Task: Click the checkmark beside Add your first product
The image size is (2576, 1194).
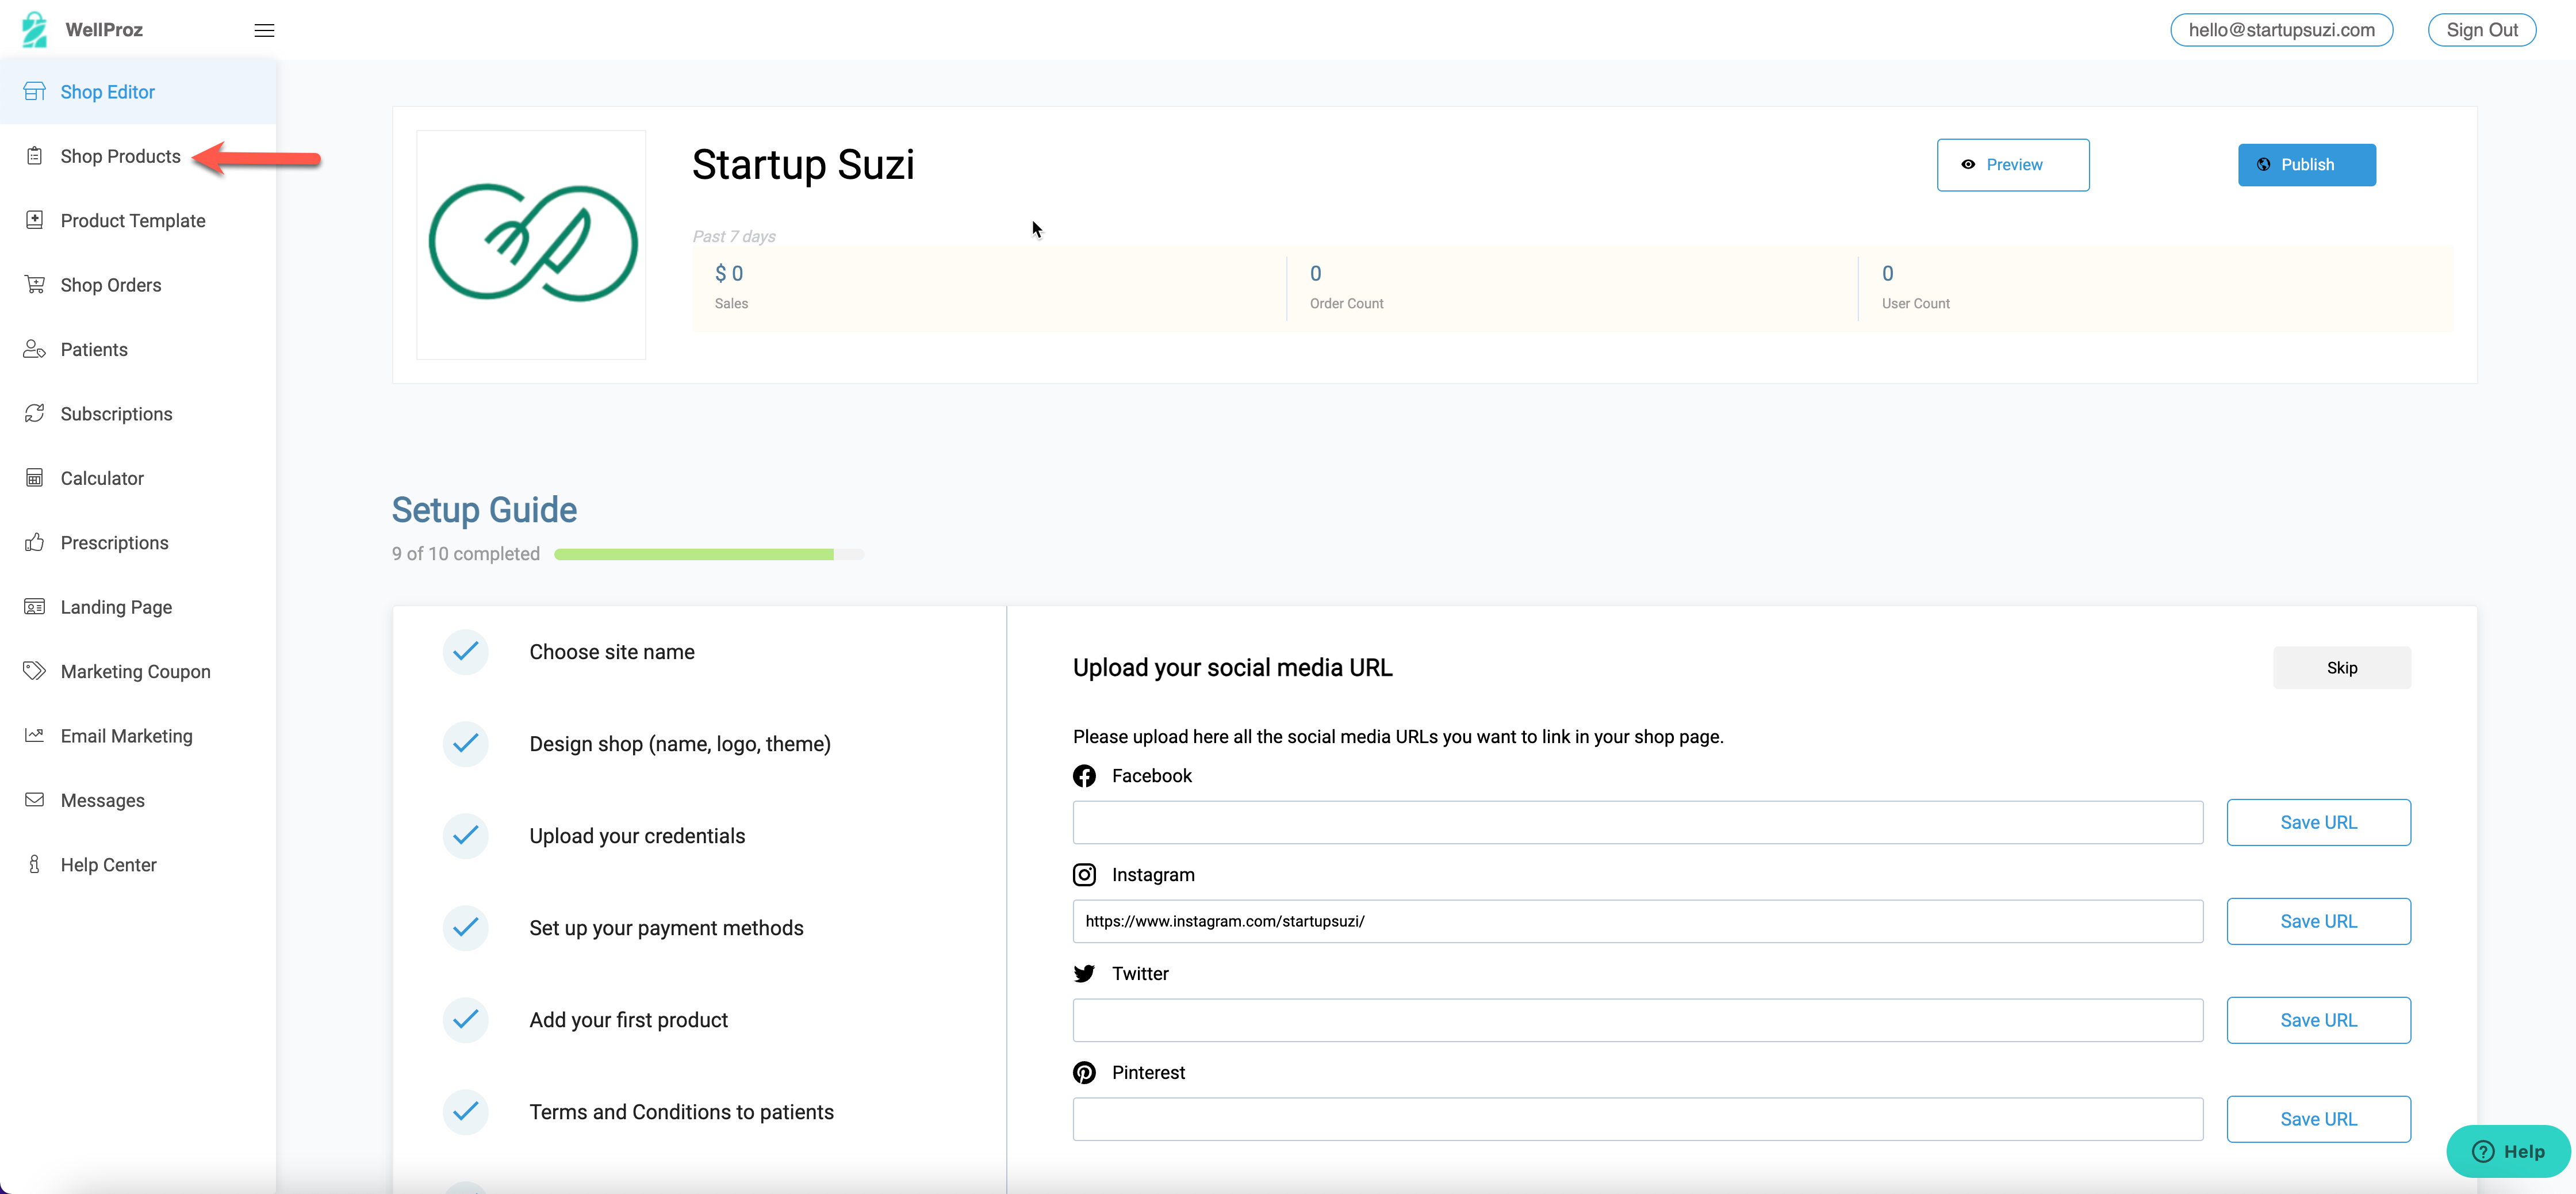Action: click(465, 1020)
